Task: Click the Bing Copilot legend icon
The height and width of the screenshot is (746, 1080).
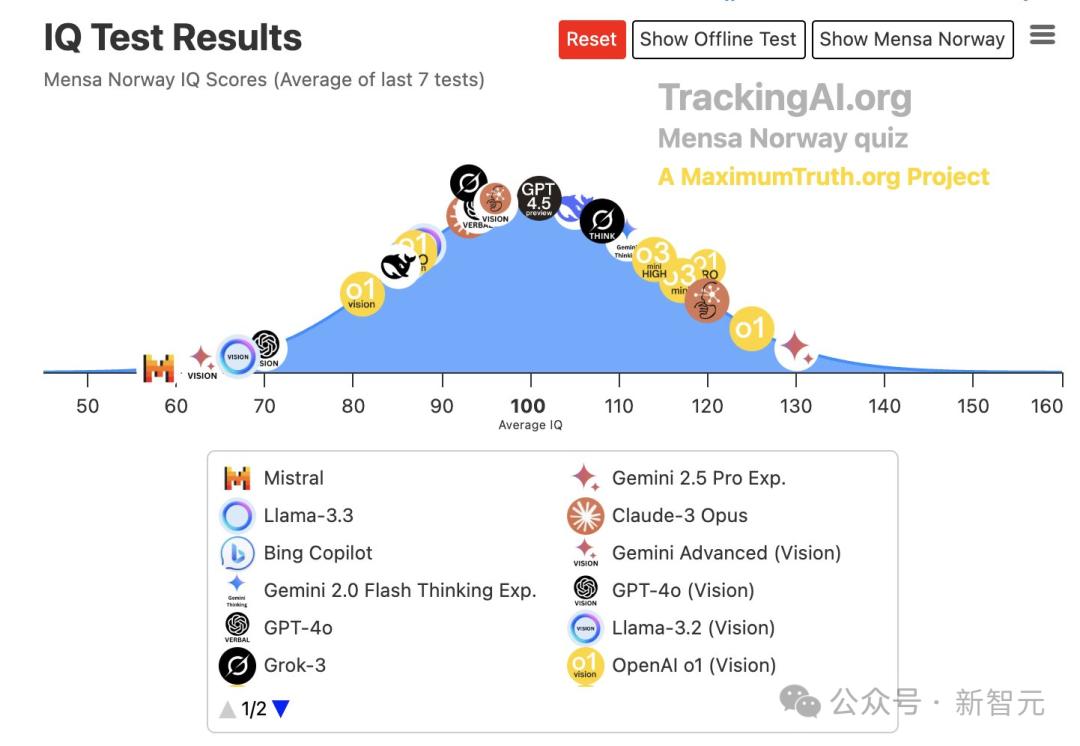Action: coord(237,553)
